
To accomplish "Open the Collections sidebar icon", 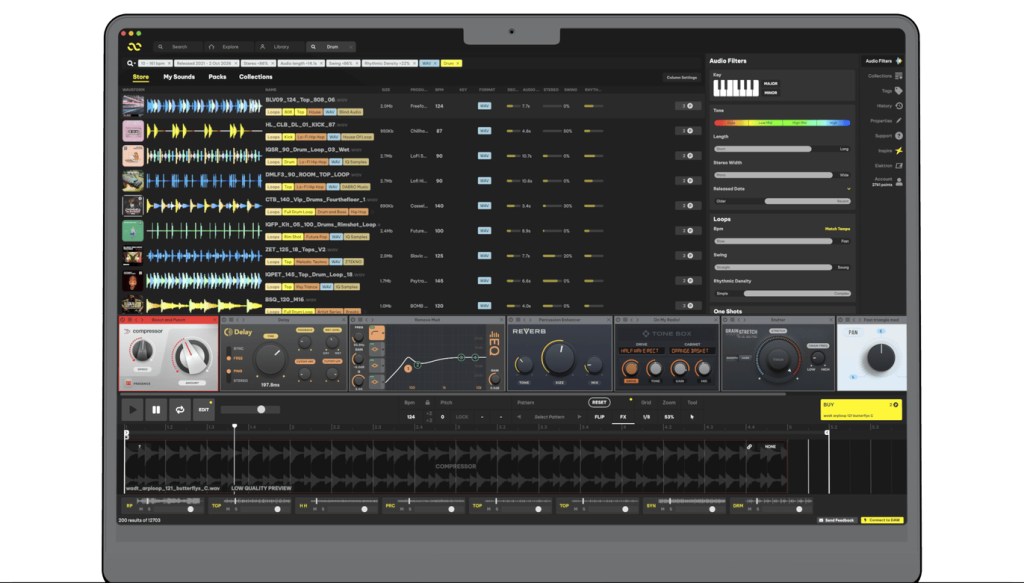I will click(x=899, y=76).
